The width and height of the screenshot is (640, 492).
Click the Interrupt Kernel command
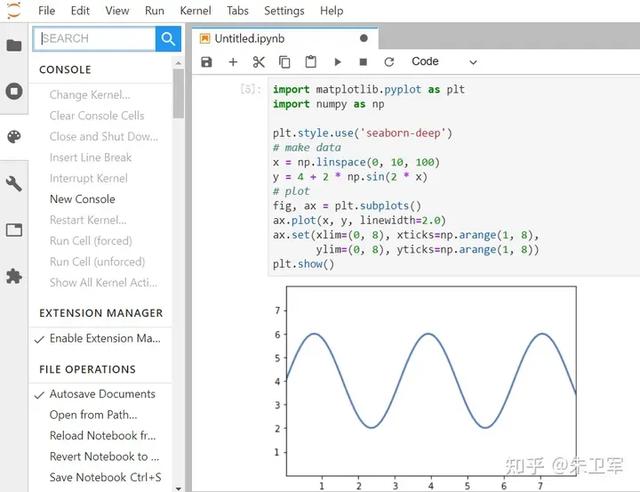[101, 178]
